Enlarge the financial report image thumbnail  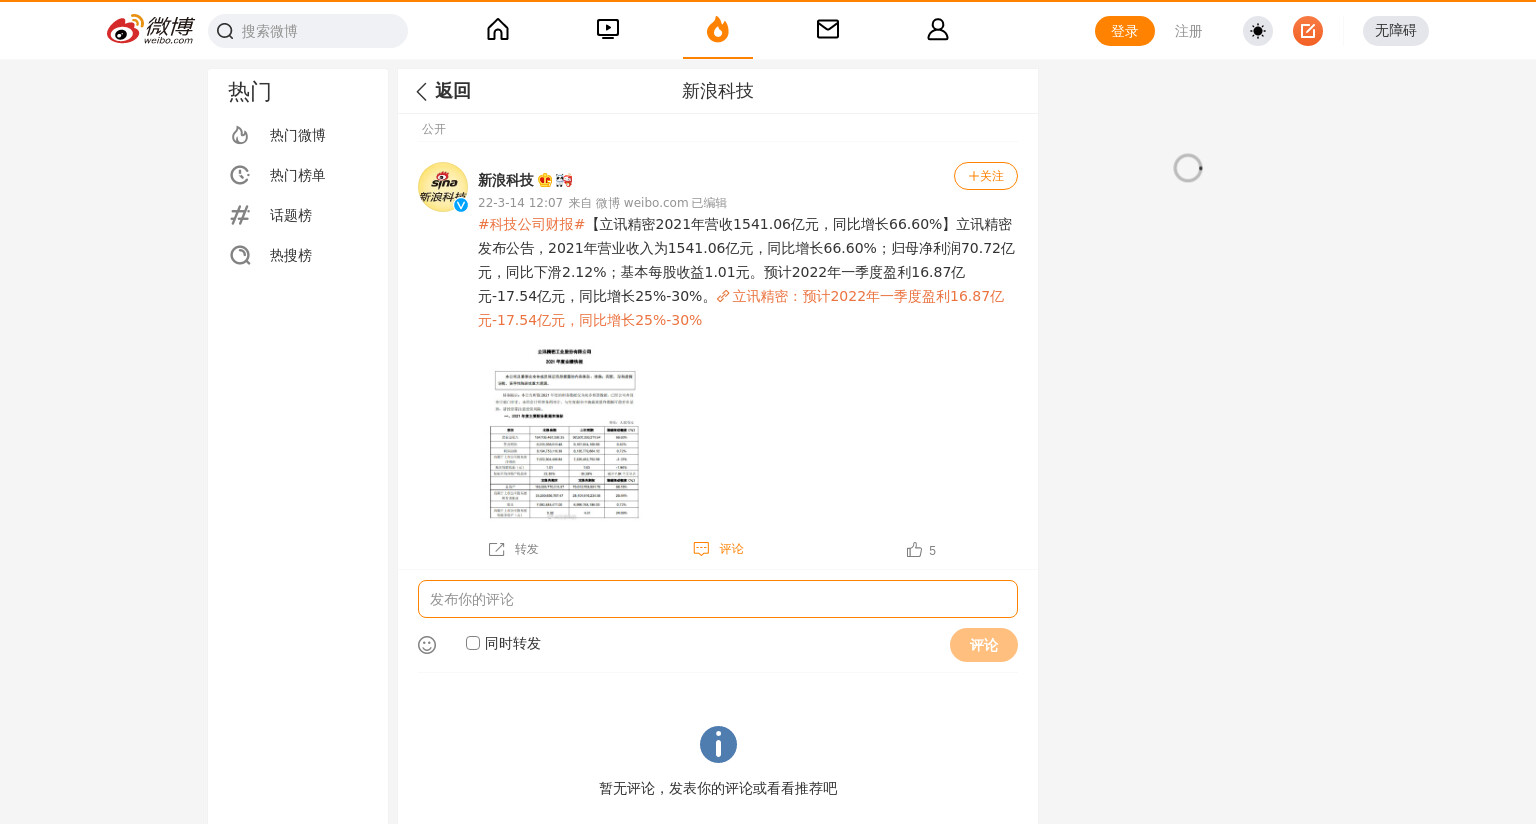click(x=564, y=433)
